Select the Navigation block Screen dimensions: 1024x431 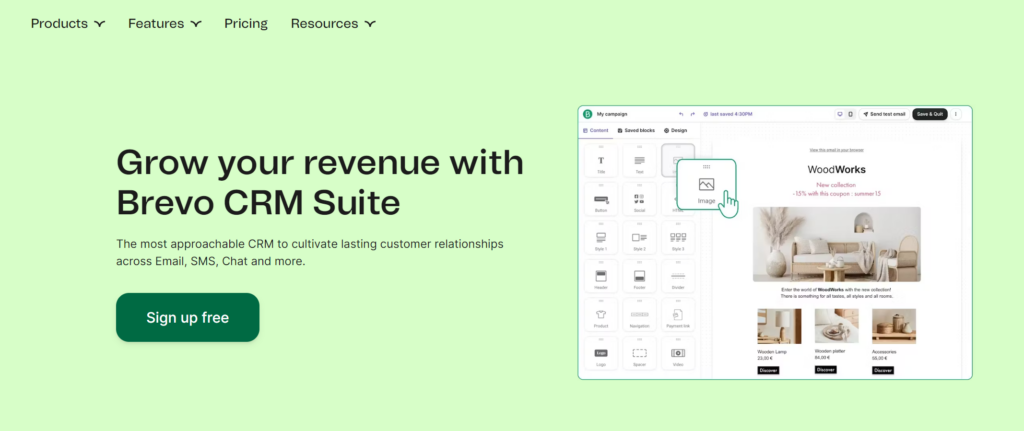click(x=639, y=316)
